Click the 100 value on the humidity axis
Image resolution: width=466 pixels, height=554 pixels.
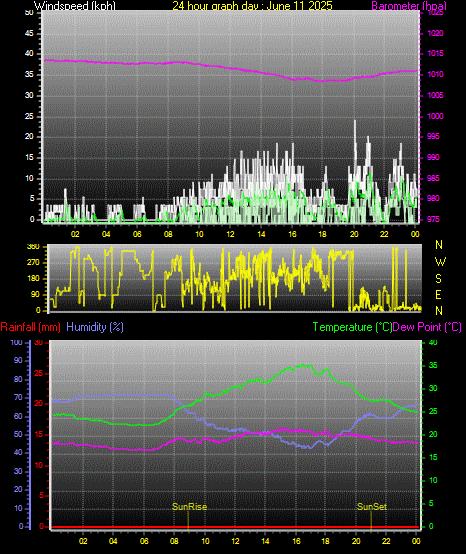16,342
